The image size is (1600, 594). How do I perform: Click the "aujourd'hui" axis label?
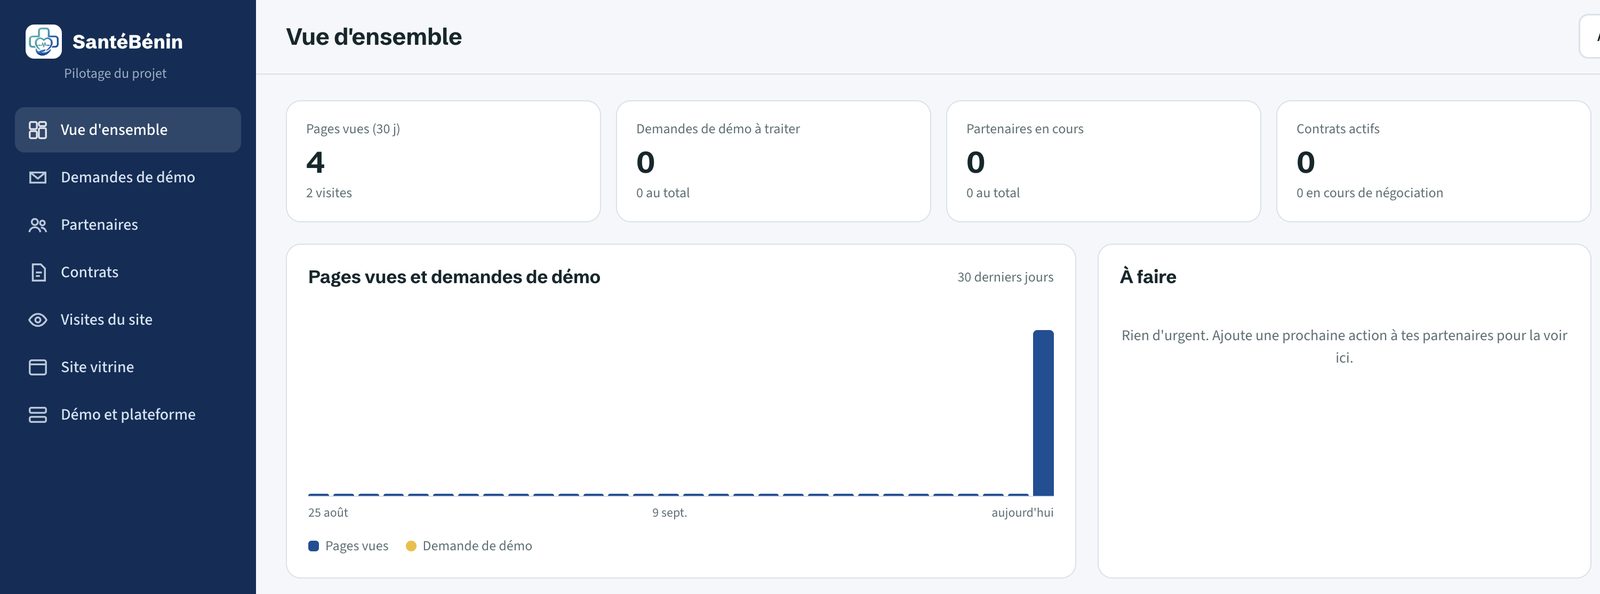pyautogui.click(x=1022, y=513)
